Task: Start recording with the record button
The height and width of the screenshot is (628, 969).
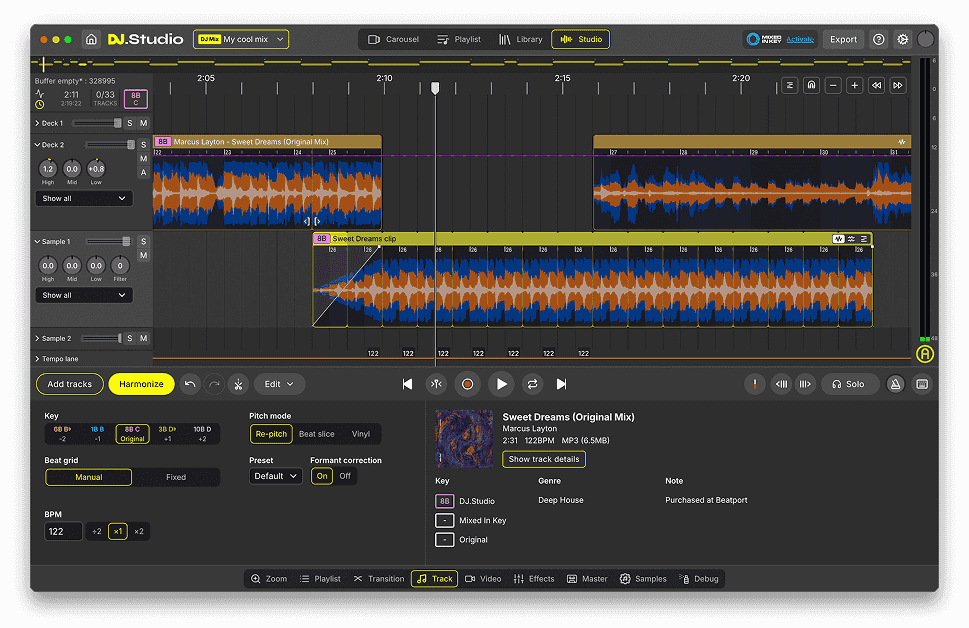Action: point(468,384)
